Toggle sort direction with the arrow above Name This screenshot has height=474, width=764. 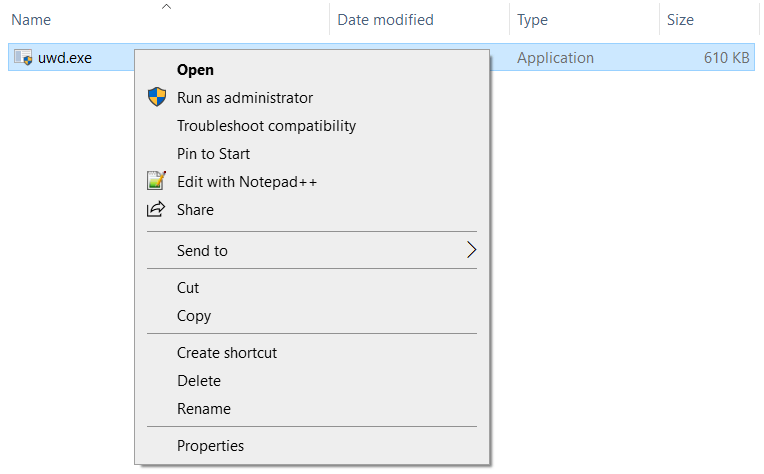pyautogui.click(x=166, y=6)
